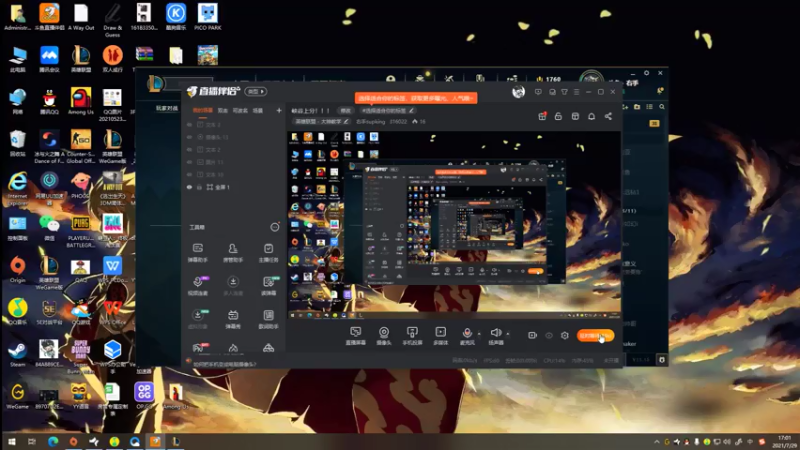
Task: Edit the stream tag selection field
Action: click(387, 110)
